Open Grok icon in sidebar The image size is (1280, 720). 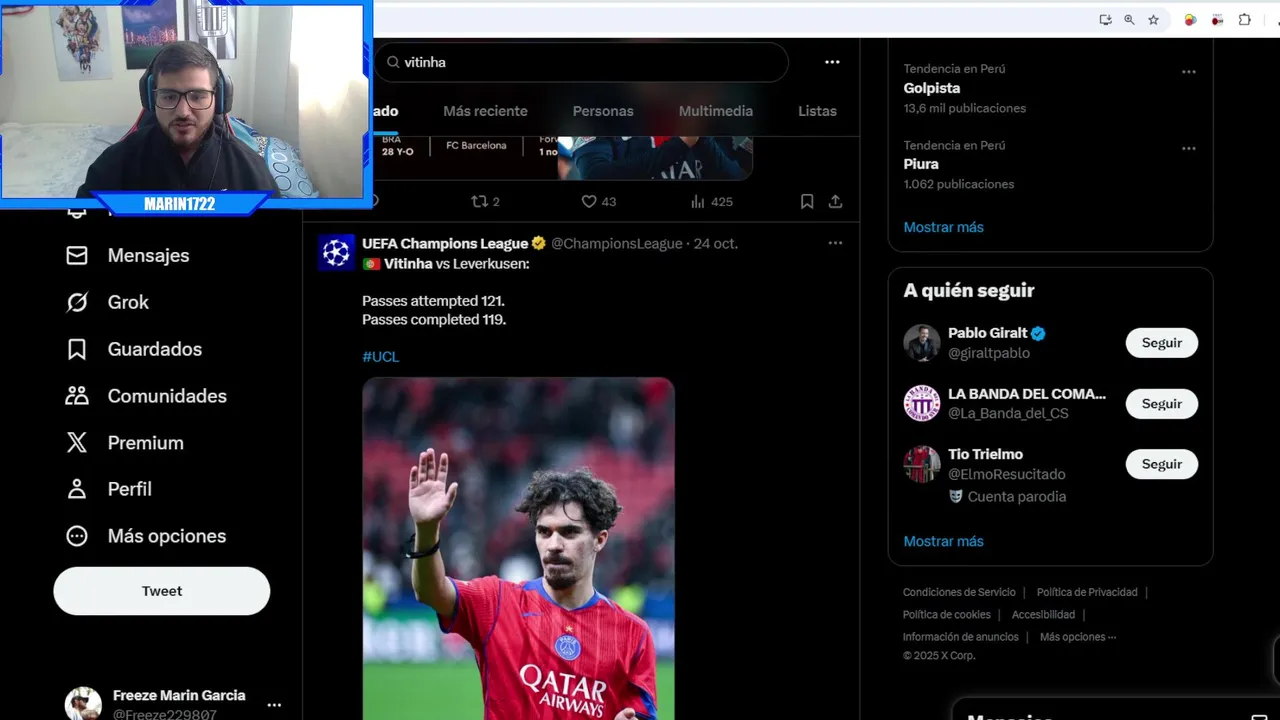[77, 302]
